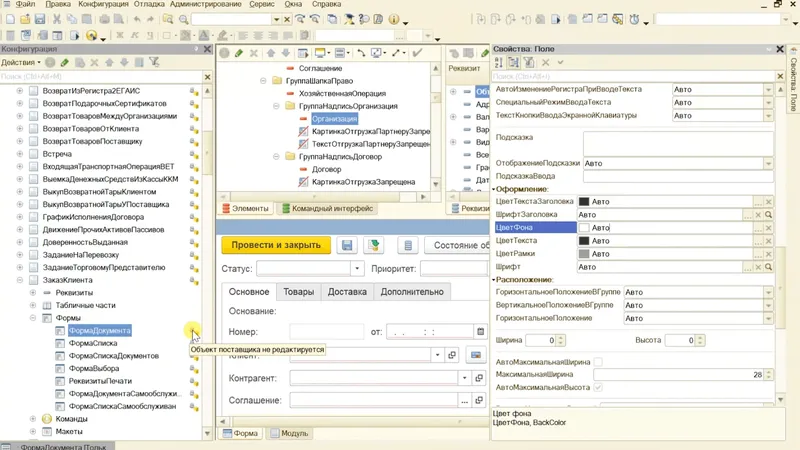Select the Договор element in the form tree

pyautogui.click(x=326, y=169)
